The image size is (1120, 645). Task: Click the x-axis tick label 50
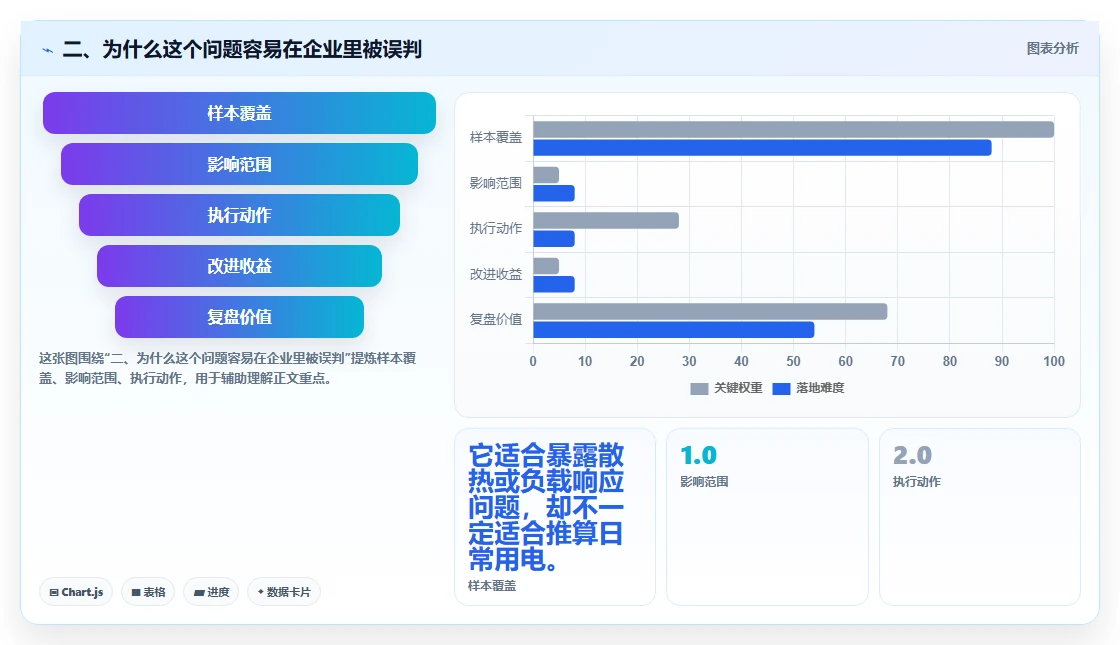click(794, 361)
